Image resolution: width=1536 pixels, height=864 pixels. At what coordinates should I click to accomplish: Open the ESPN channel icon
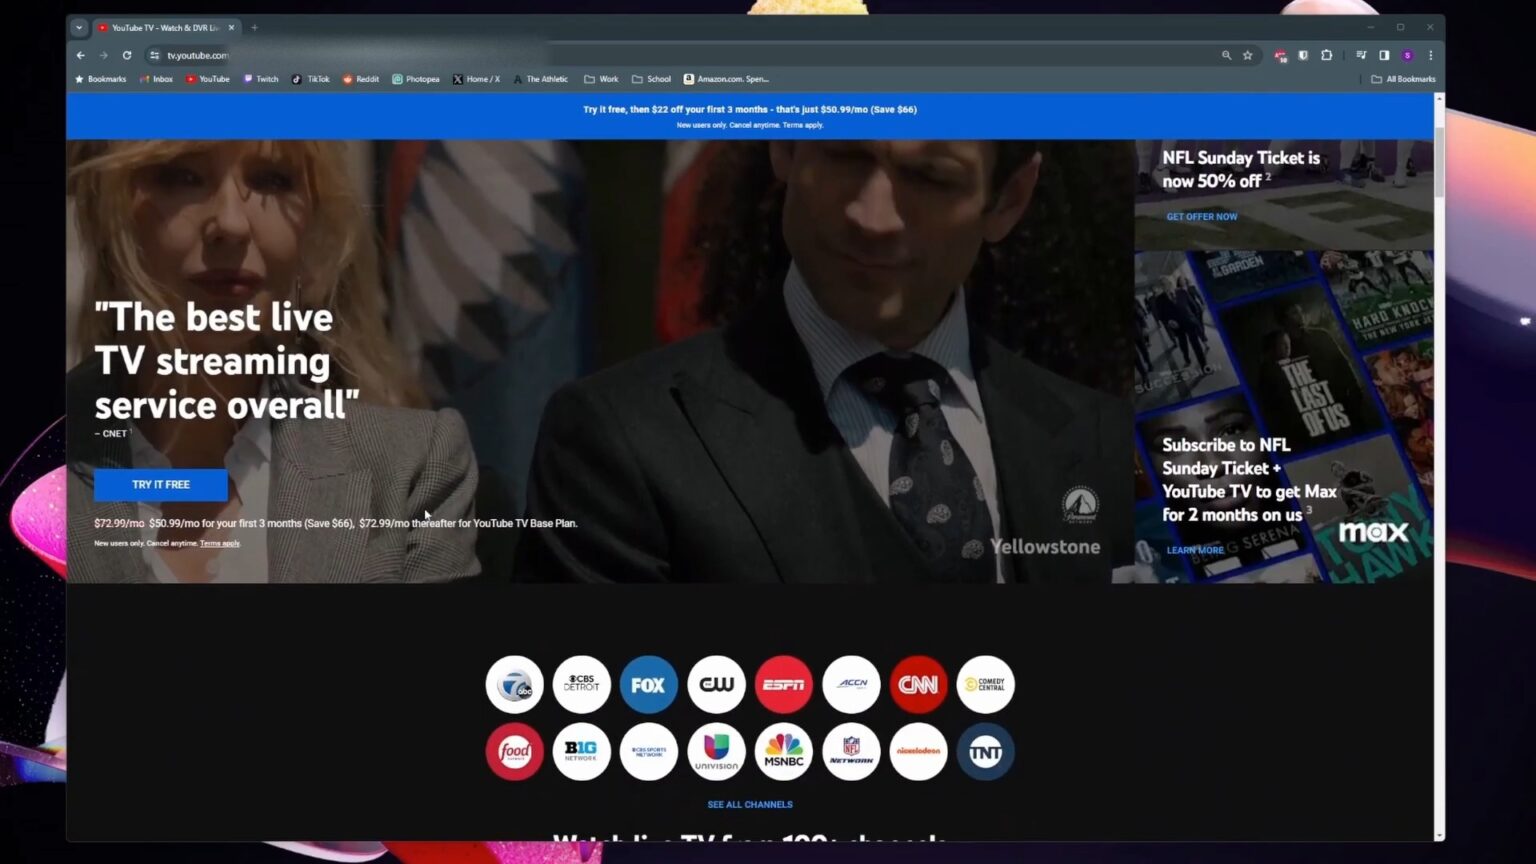pos(783,684)
